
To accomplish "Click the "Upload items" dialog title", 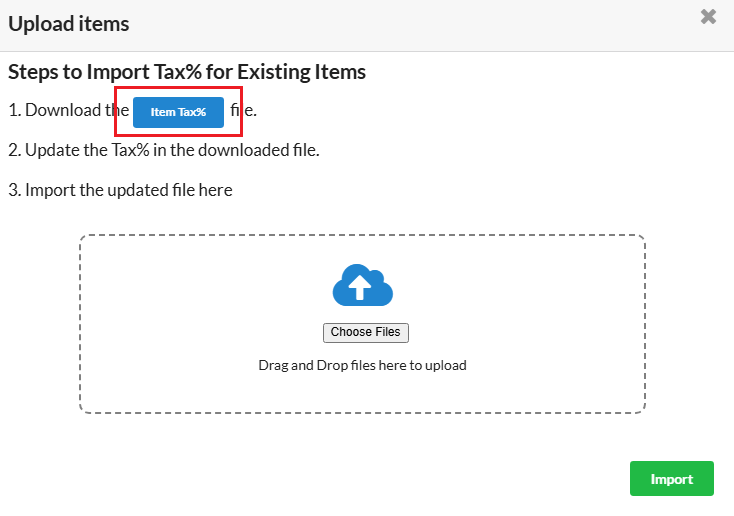I will [68, 22].
